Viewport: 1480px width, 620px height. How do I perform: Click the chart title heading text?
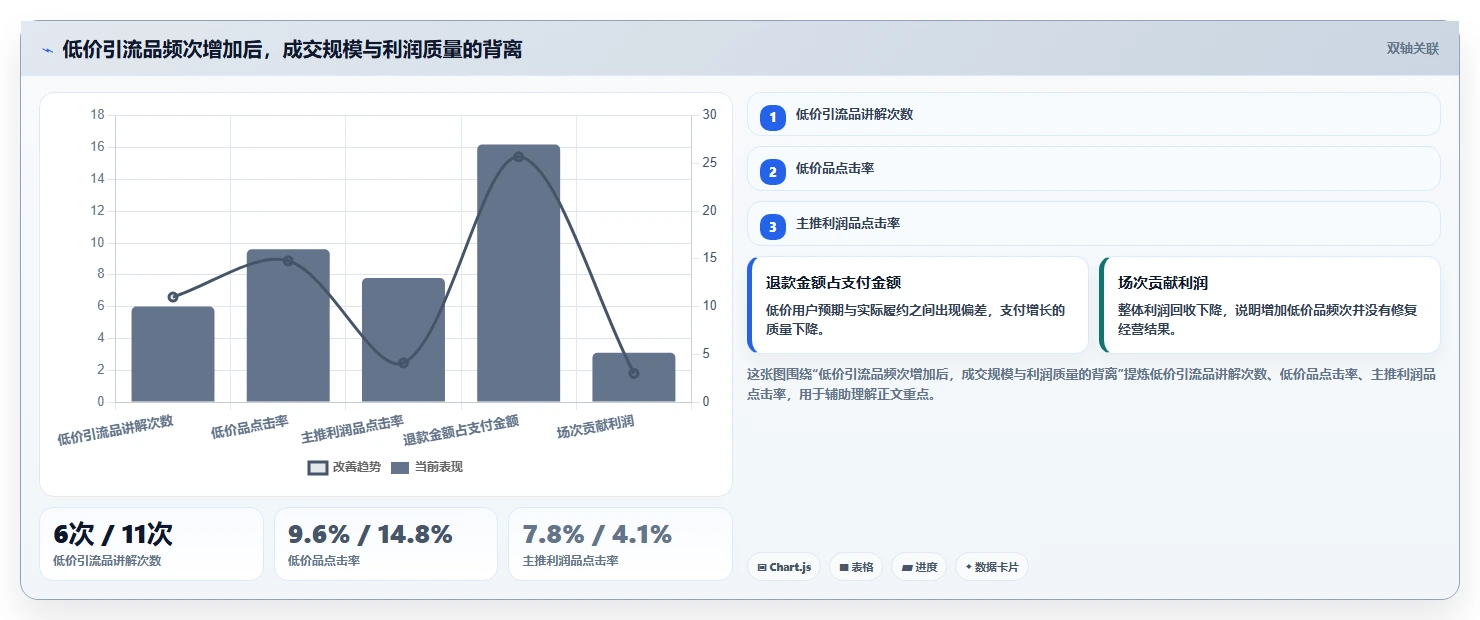tap(292, 49)
